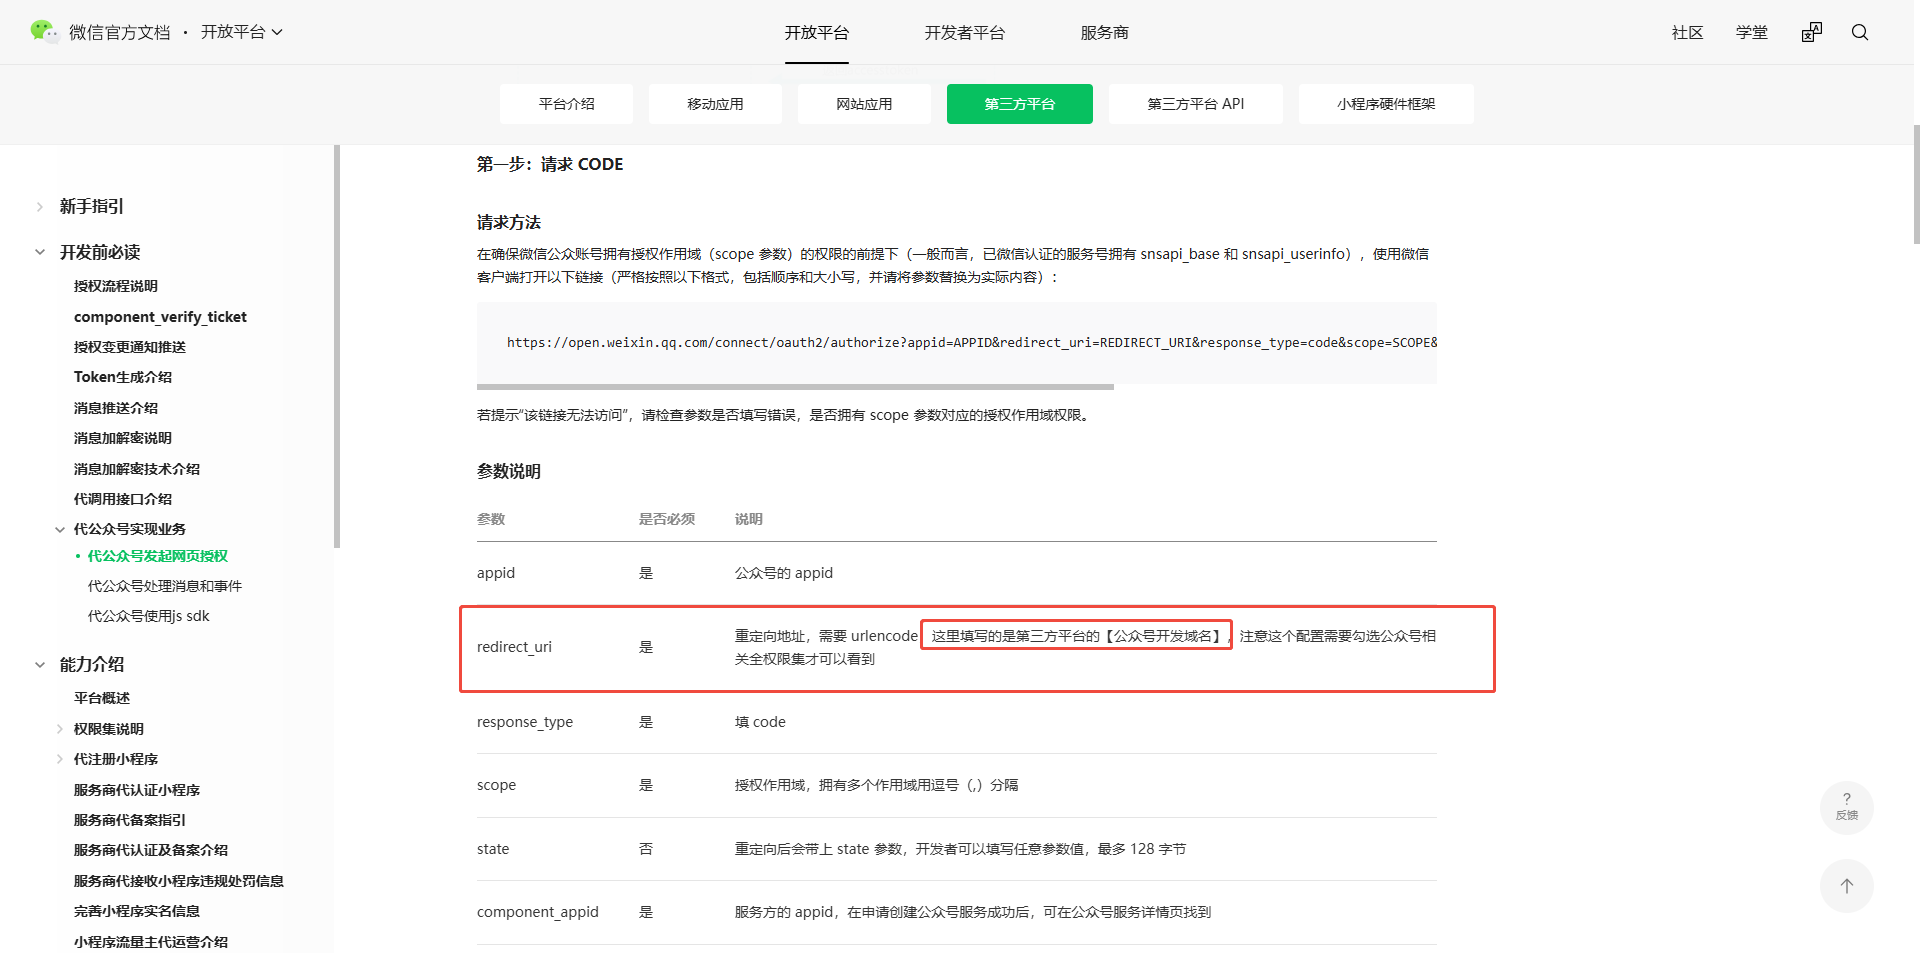Open component_verify_ticket in the sidebar
The image size is (1920, 953).
[160, 317]
